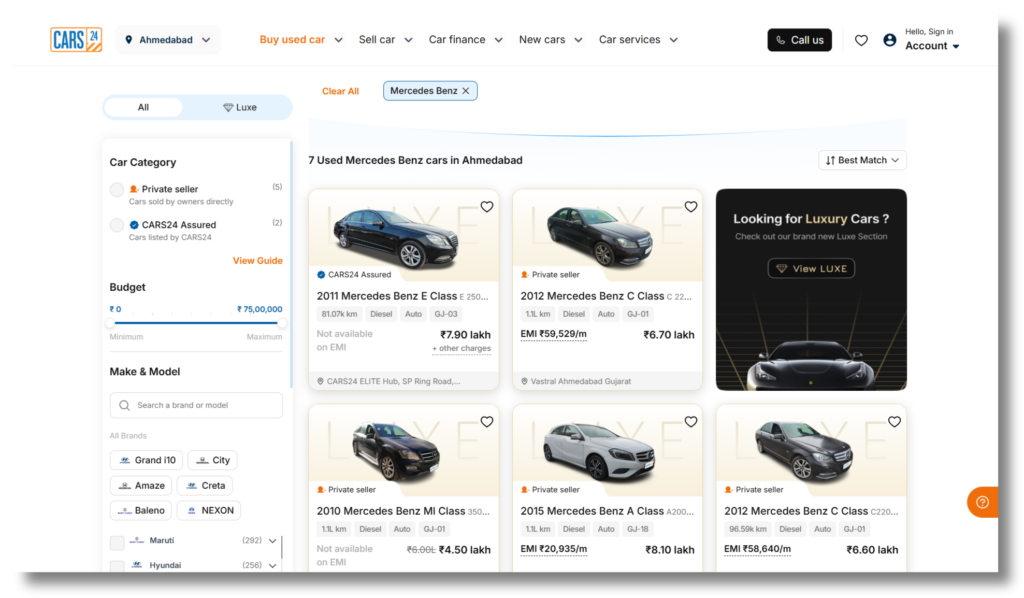
Task: Click the Clear All link
Action: [340, 91]
